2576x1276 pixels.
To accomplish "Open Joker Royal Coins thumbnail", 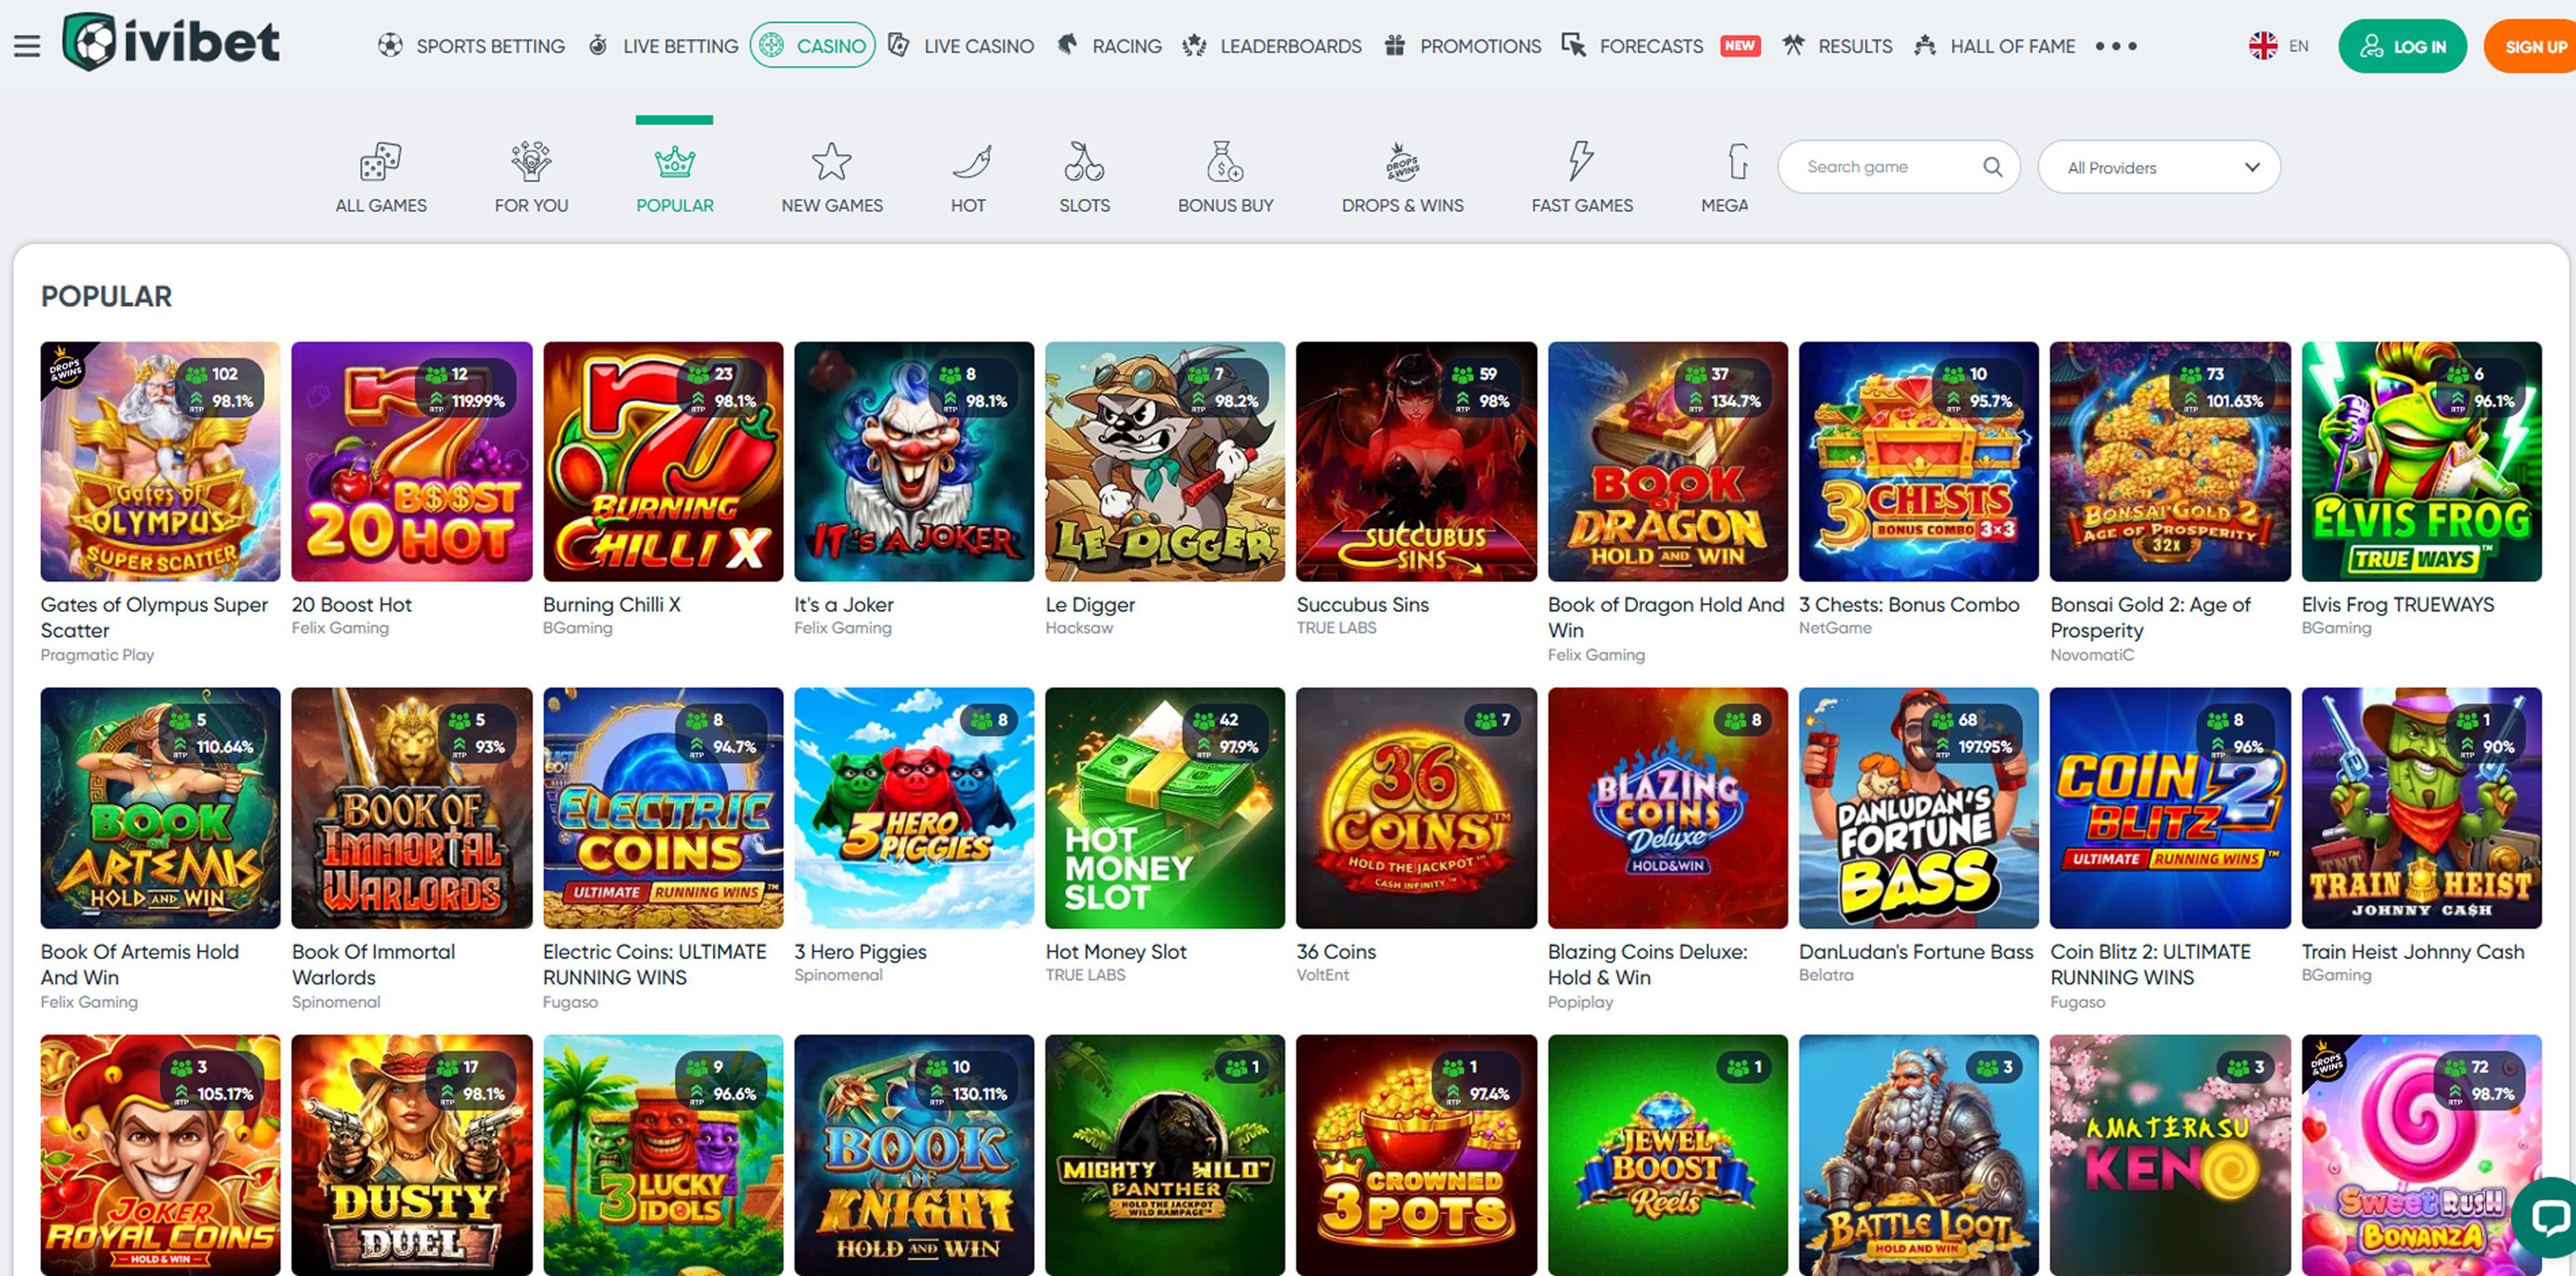I will 160,1155.
